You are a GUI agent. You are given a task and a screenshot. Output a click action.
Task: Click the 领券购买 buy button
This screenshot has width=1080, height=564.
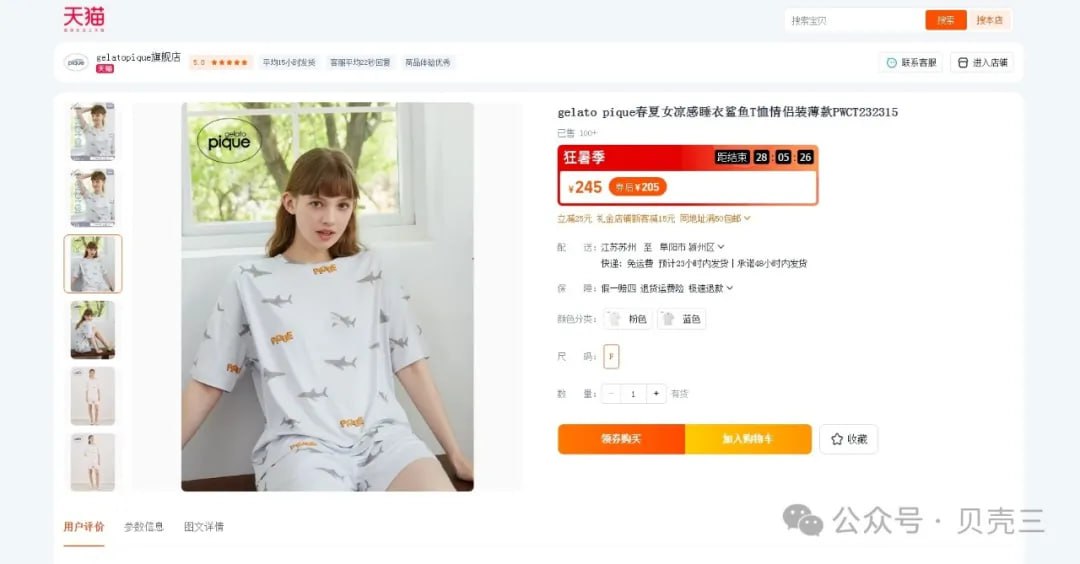click(621, 439)
